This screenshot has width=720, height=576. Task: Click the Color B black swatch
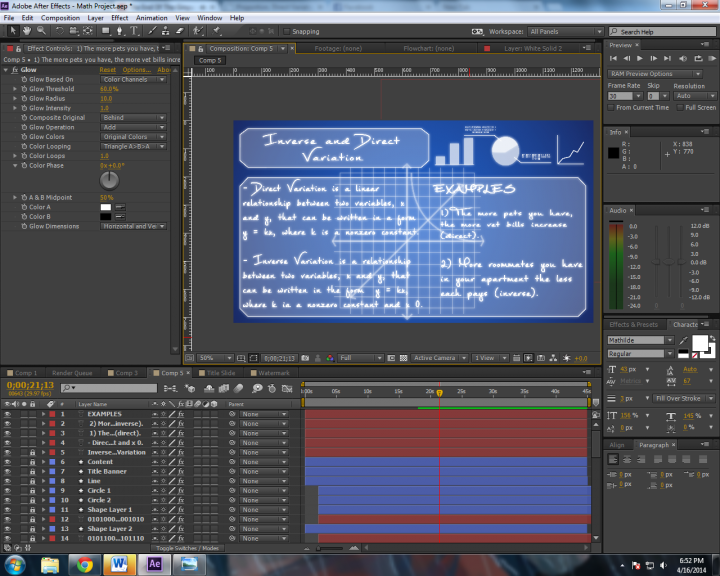tap(106, 217)
